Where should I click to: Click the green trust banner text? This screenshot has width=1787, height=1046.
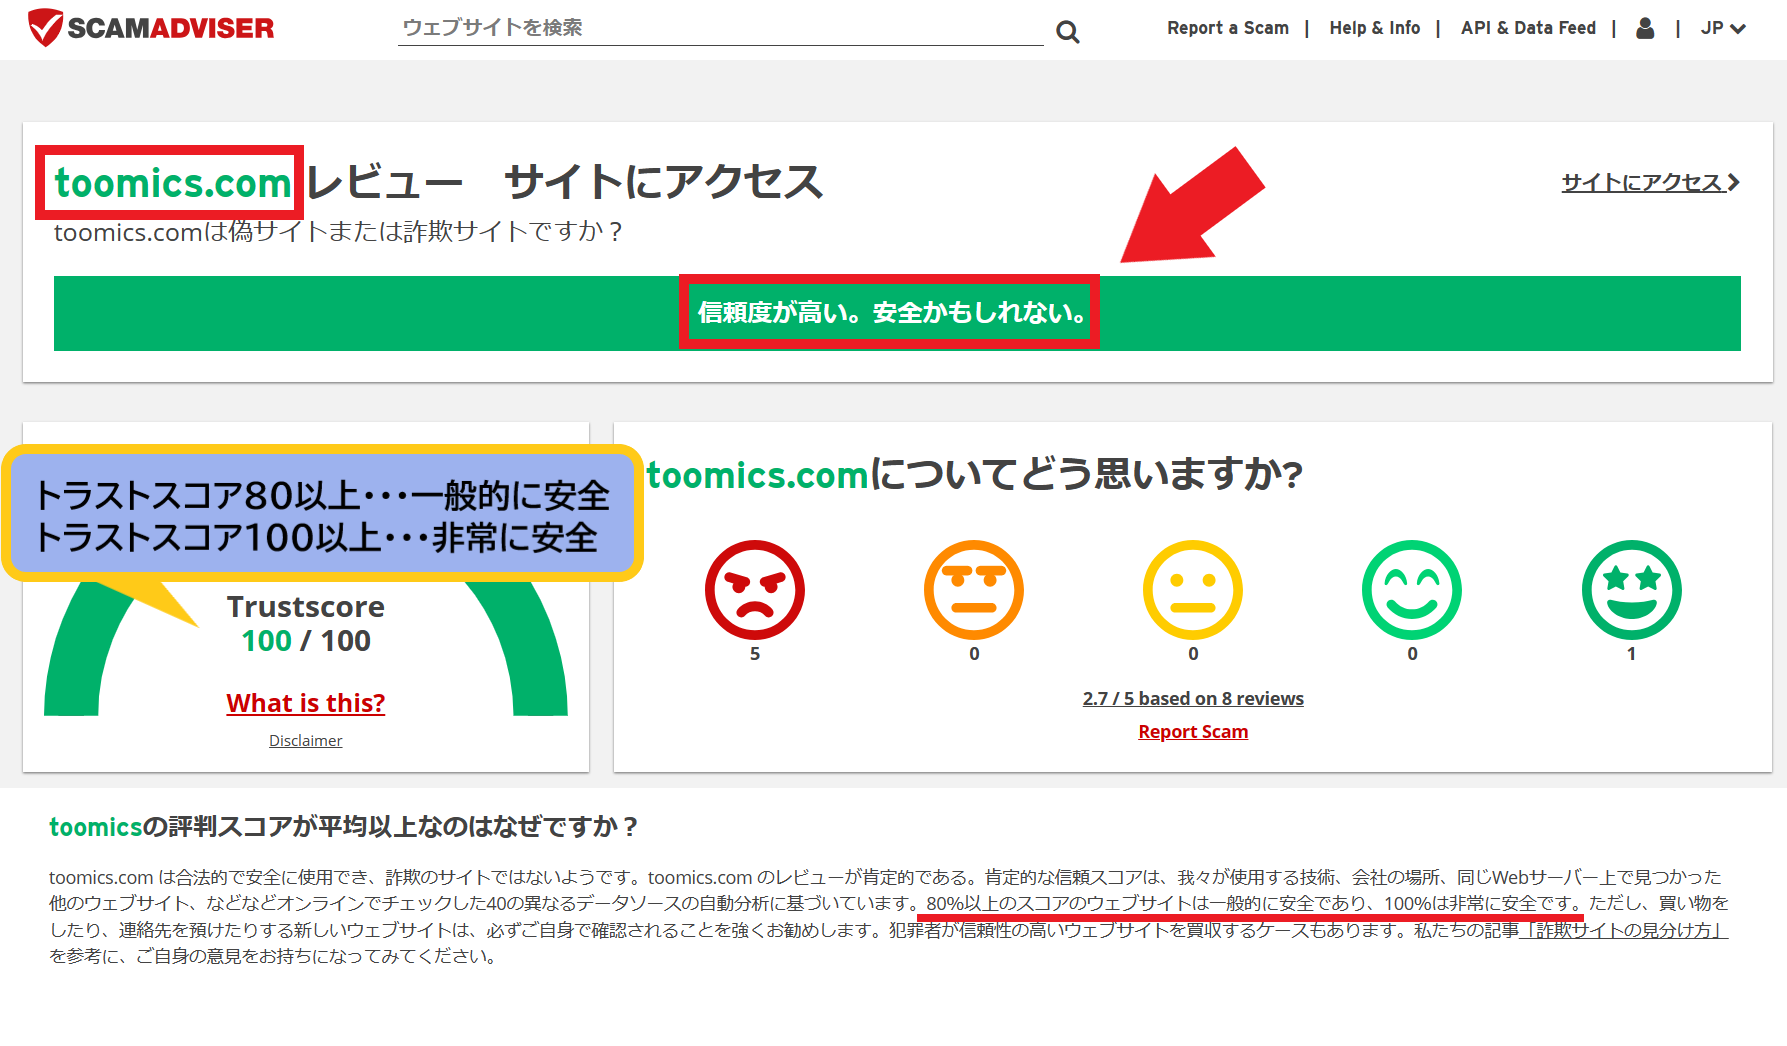click(892, 313)
